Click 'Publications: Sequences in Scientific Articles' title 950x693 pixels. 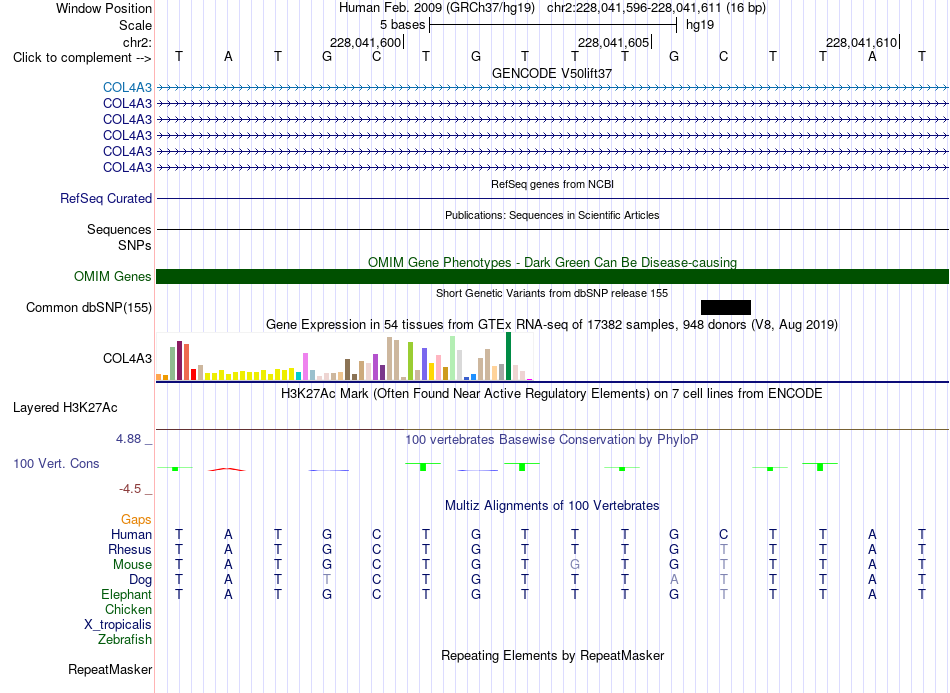[x=552, y=215]
